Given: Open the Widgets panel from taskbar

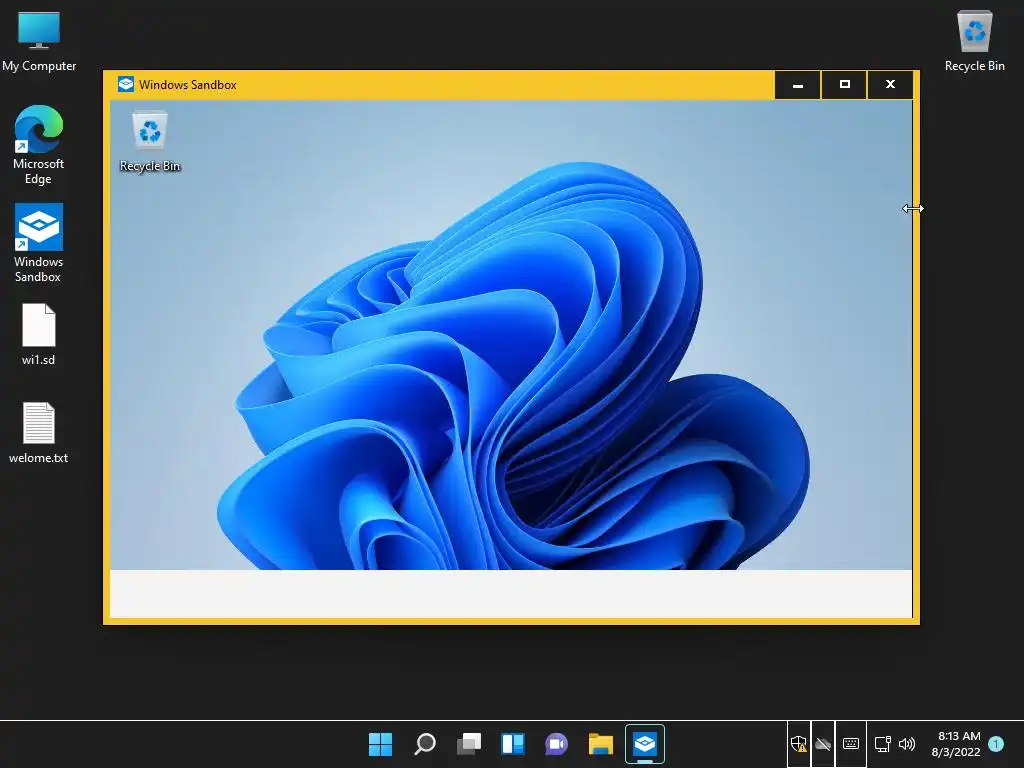Looking at the screenshot, I should pyautogui.click(x=513, y=744).
